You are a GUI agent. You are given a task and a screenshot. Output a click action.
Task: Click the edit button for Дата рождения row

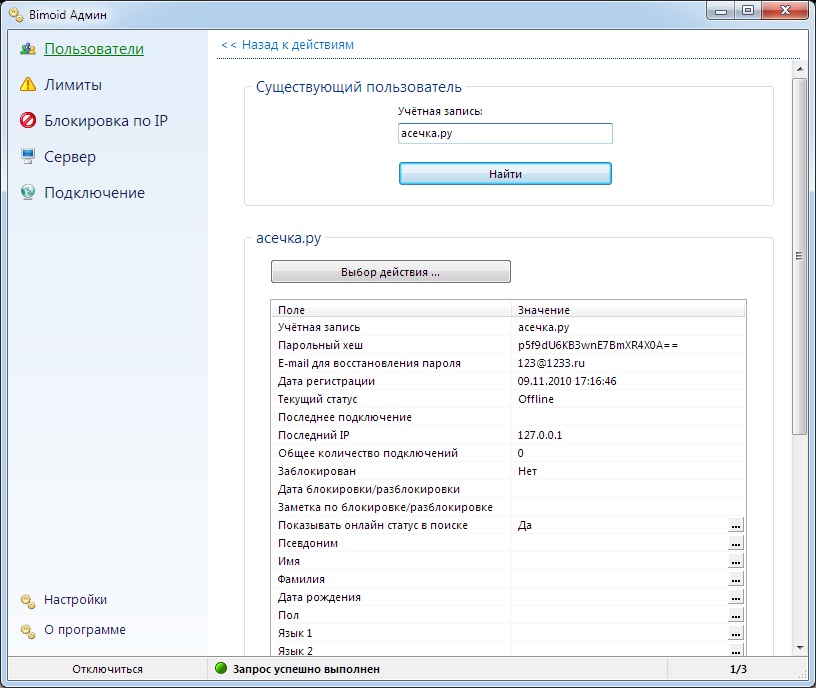pyautogui.click(x=735, y=597)
